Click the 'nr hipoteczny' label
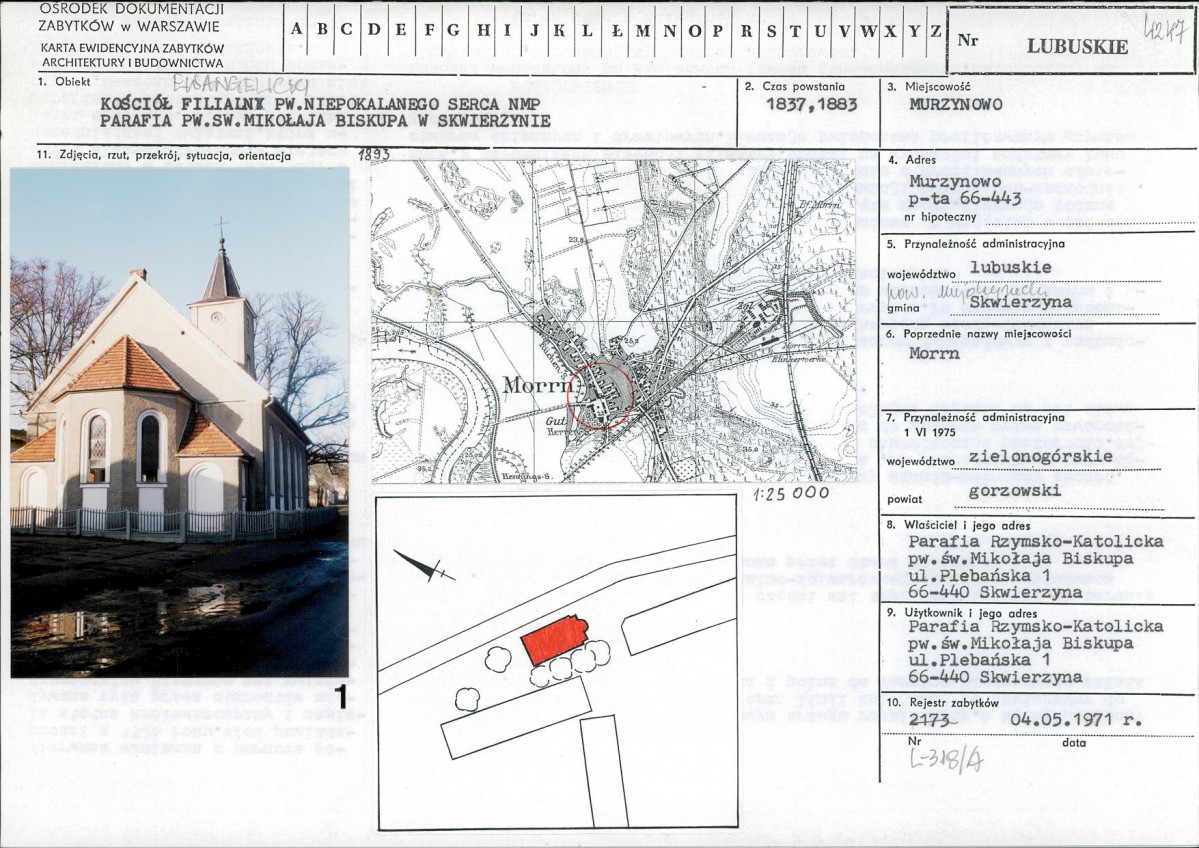 coord(940,216)
